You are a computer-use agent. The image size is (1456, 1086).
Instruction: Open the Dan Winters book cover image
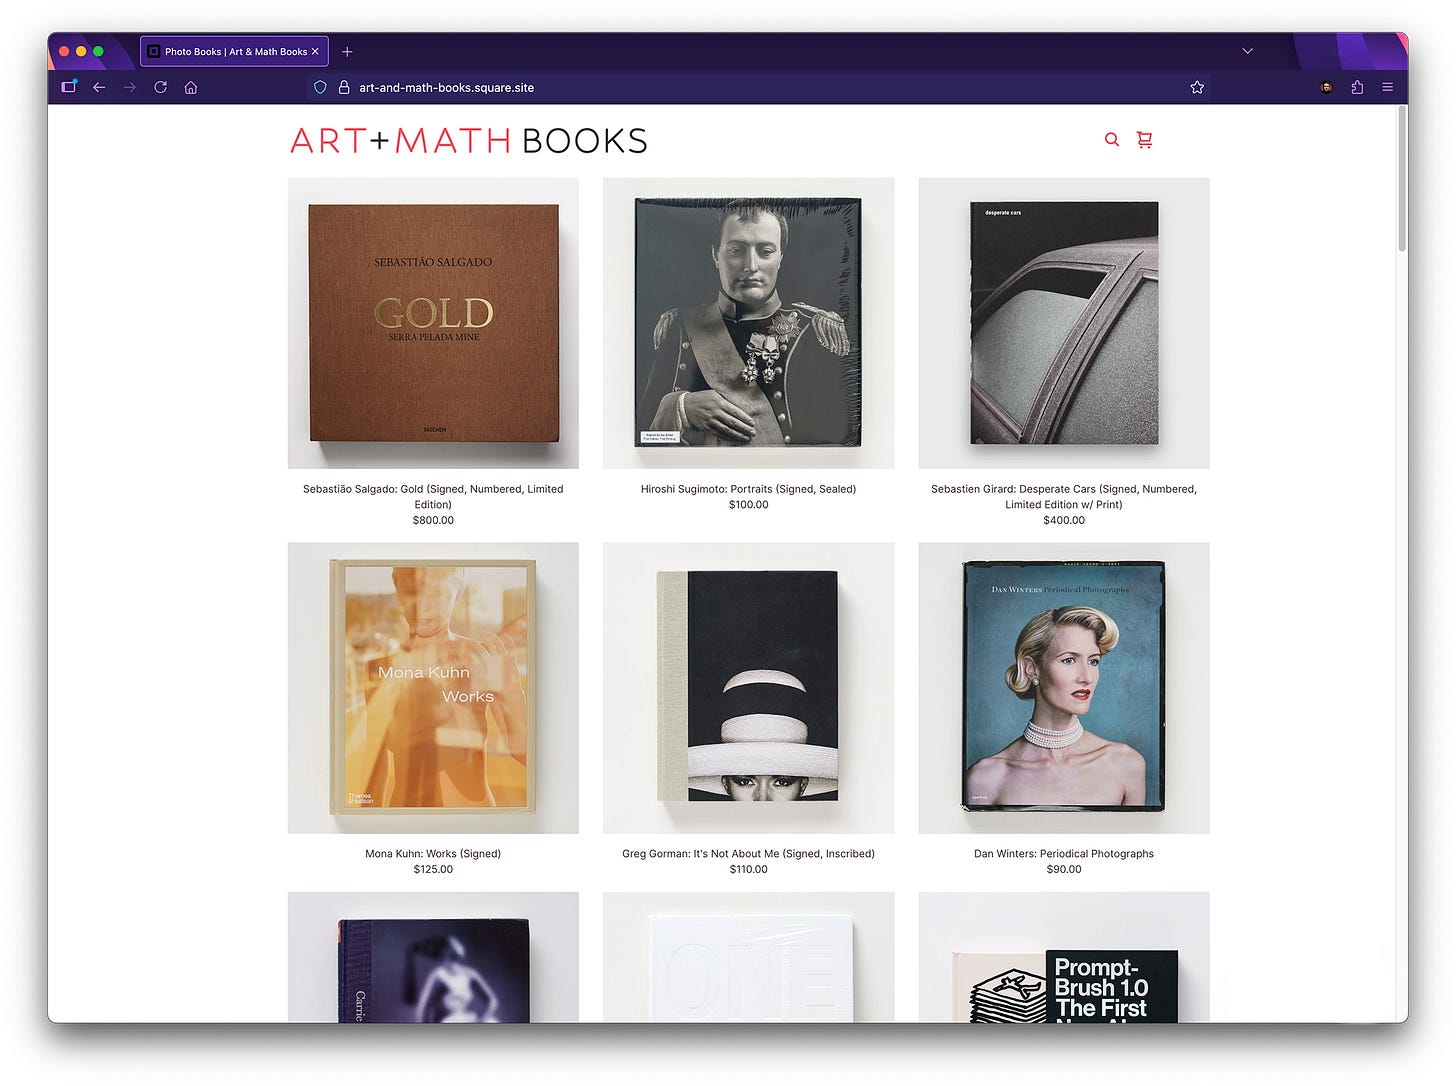1064,688
